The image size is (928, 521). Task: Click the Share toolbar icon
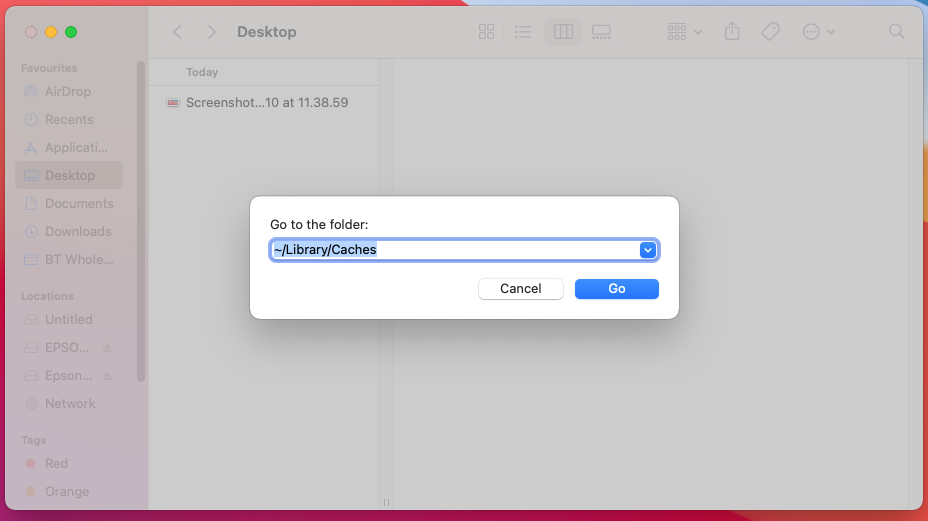click(x=732, y=32)
